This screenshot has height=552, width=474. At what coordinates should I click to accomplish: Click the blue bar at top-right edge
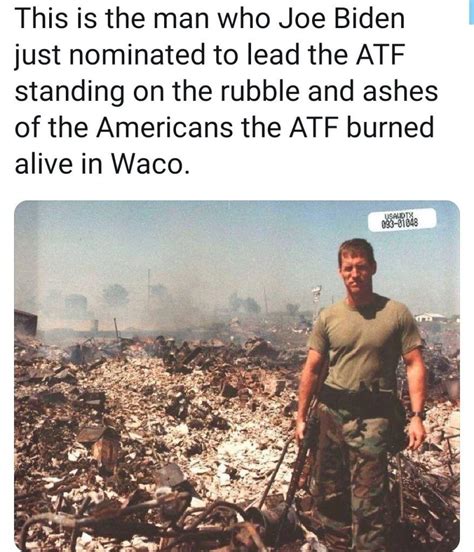tap(472, 12)
